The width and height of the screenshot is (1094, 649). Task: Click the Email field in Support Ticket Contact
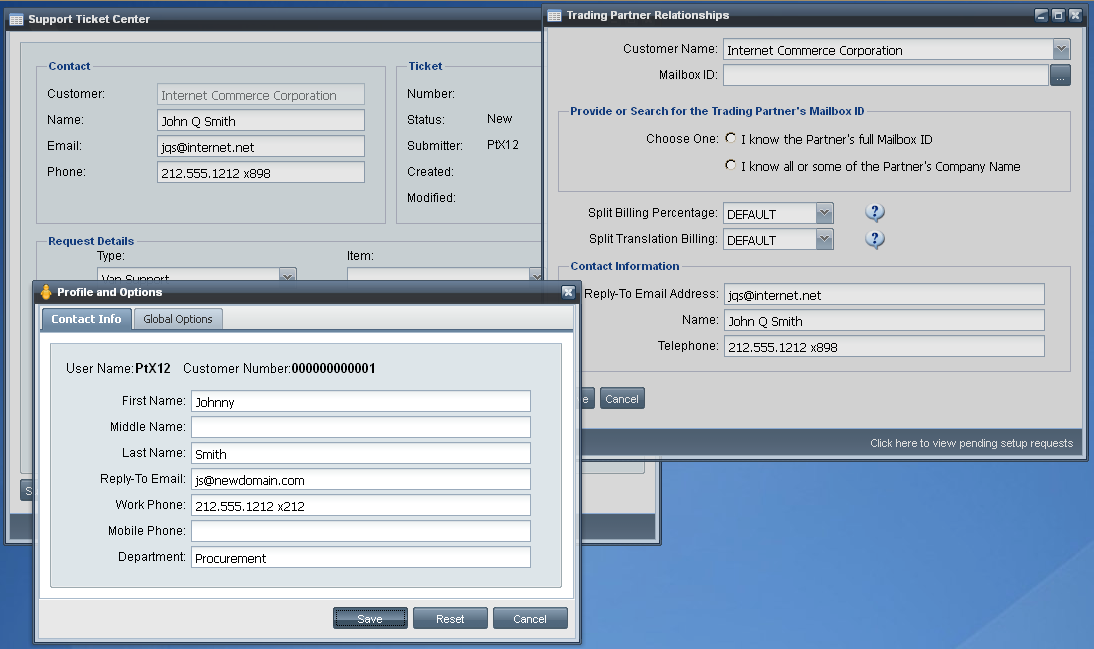pos(261,147)
